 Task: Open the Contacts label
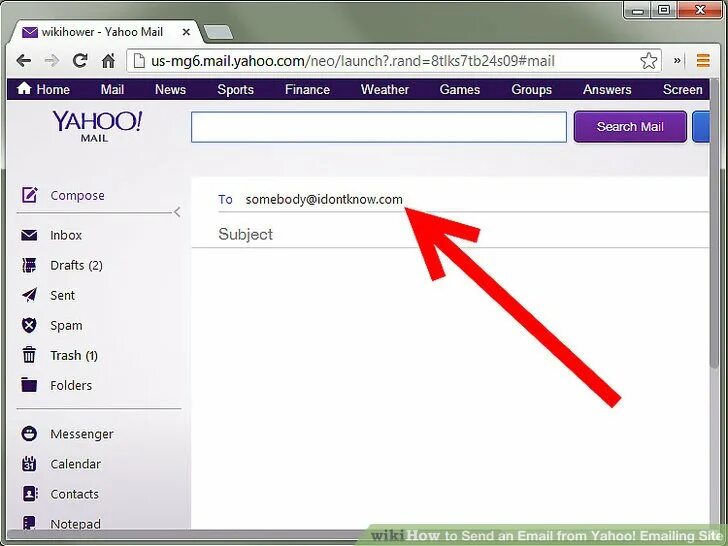74,494
